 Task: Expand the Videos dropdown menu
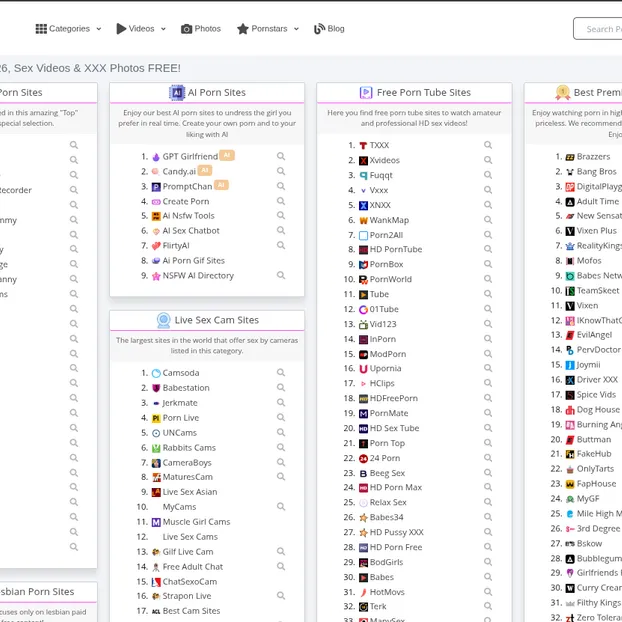(x=141, y=29)
